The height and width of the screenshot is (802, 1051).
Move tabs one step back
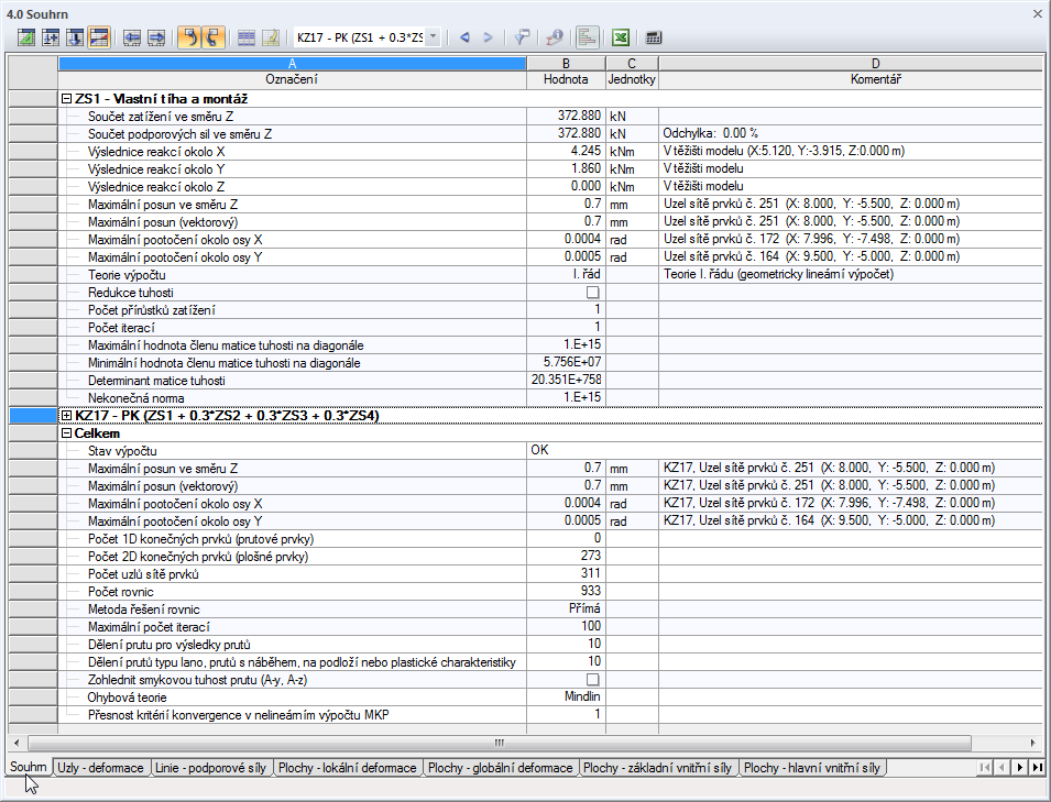(x=1002, y=767)
